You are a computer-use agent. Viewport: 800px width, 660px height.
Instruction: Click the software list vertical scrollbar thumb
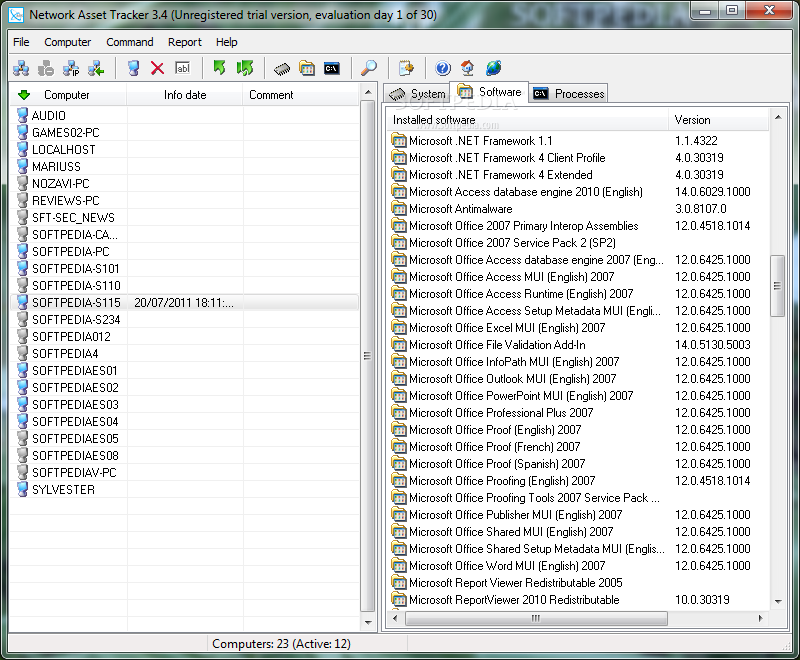coord(777,286)
